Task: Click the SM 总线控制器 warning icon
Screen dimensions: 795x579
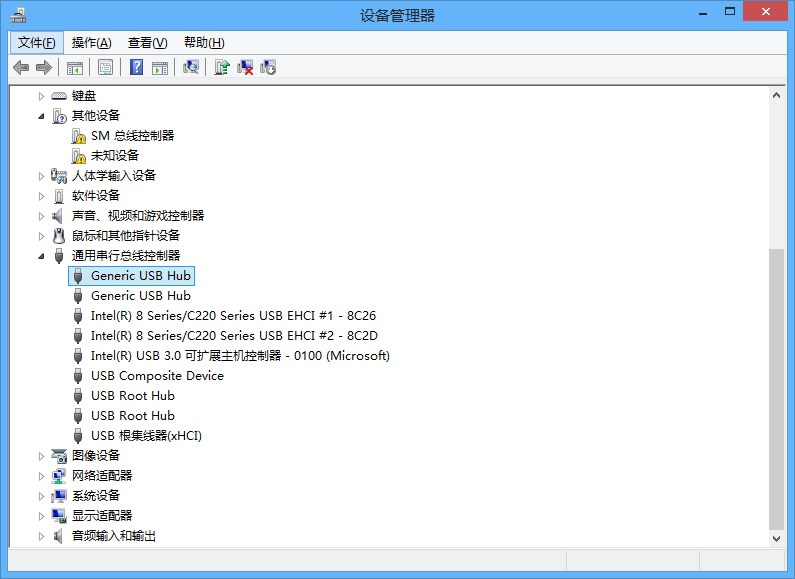Action: (x=78, y=136)
